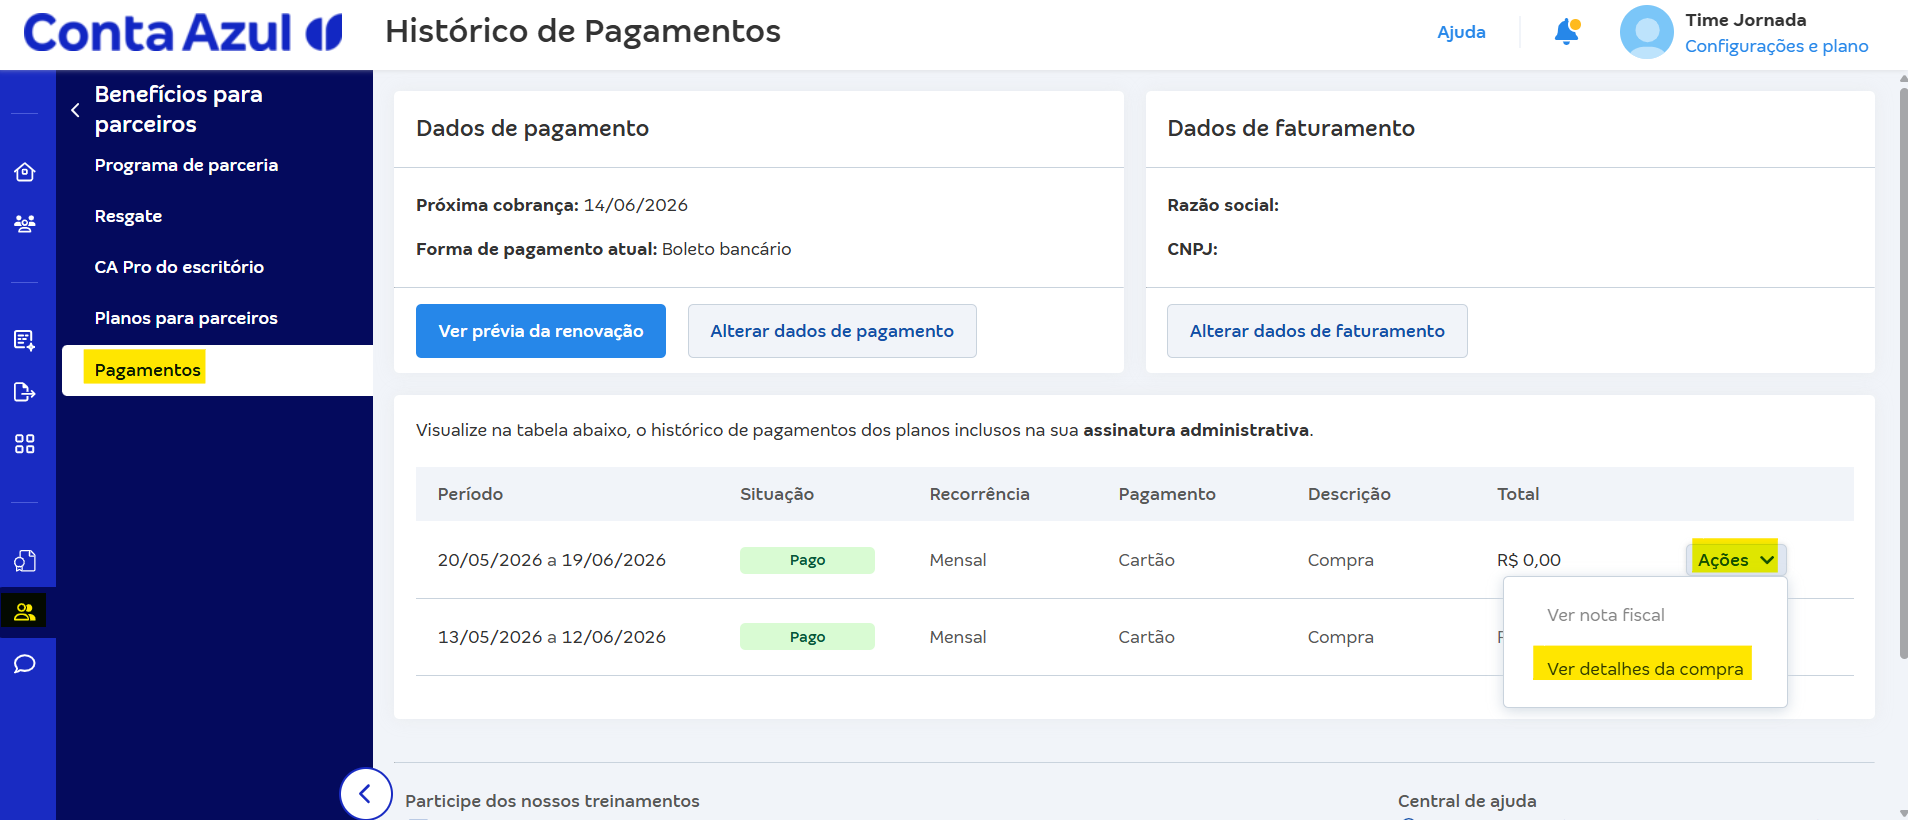The height and width of the screenshot is (820, 1908).
Task: Open the notifications bell
Action: [x=1566, y=32]
